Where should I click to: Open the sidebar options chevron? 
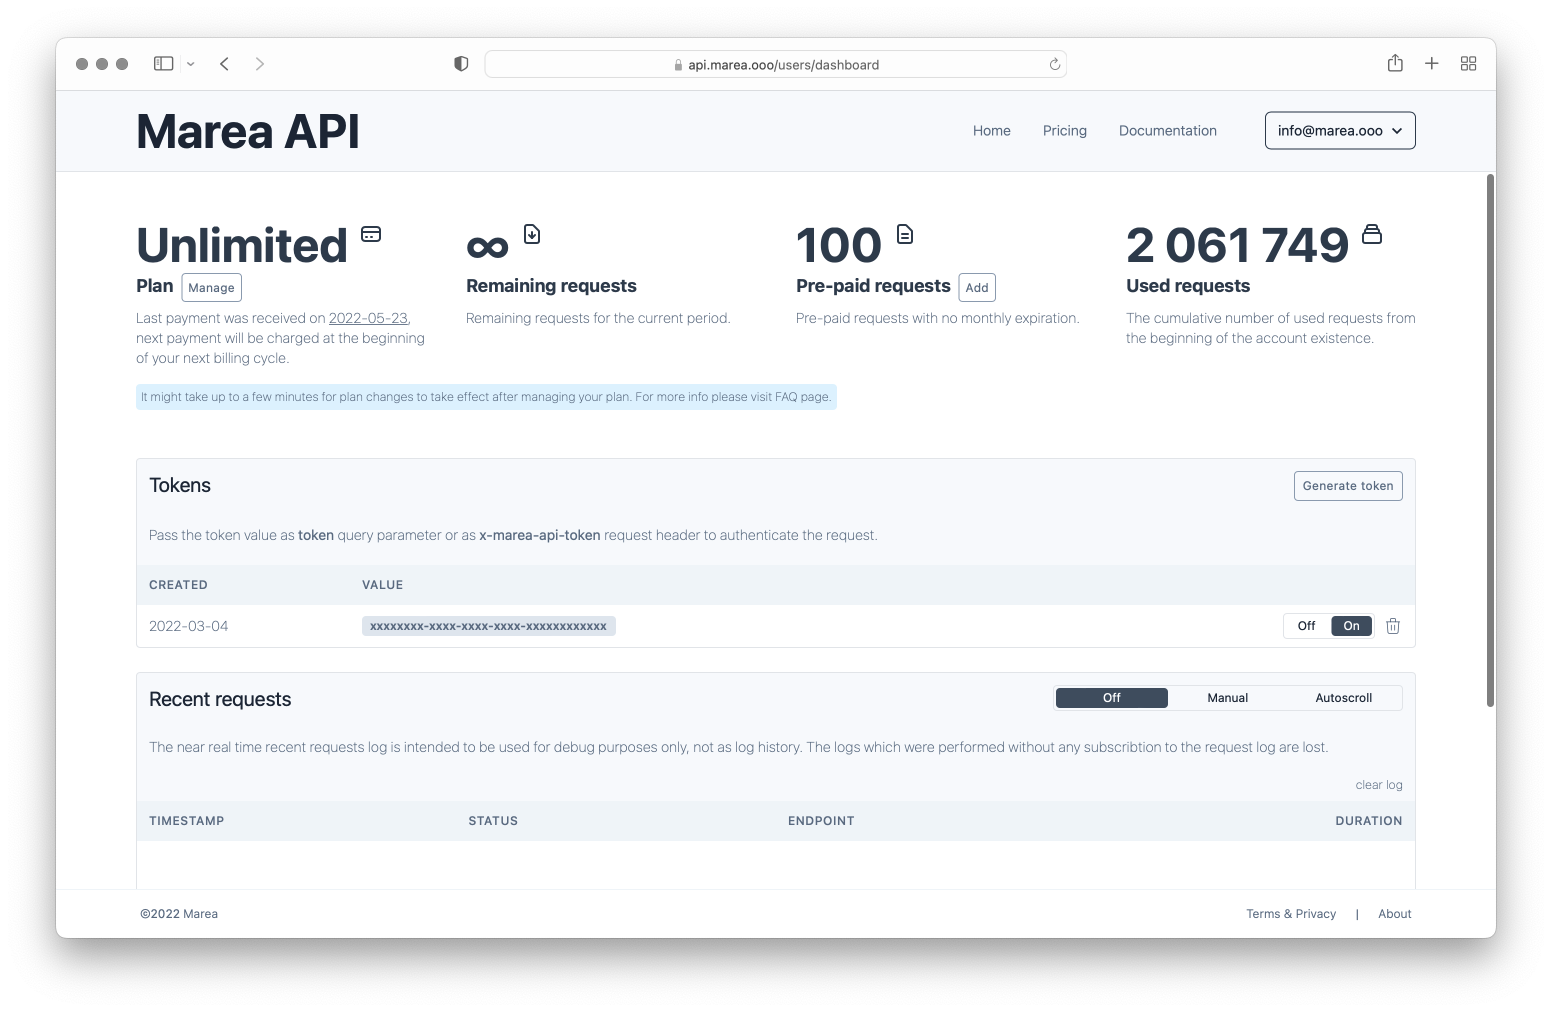click(191, 64)
